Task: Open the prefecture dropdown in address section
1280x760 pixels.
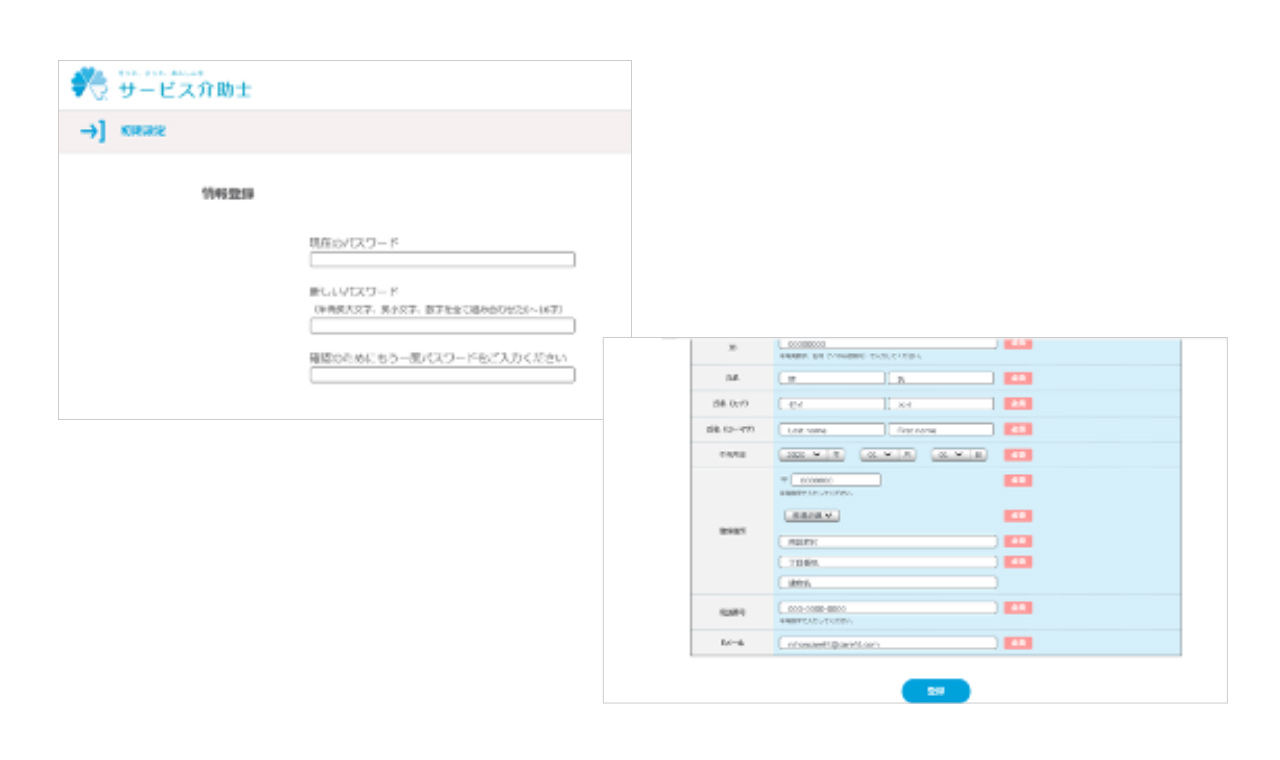Action: click(x=811, y=516)
